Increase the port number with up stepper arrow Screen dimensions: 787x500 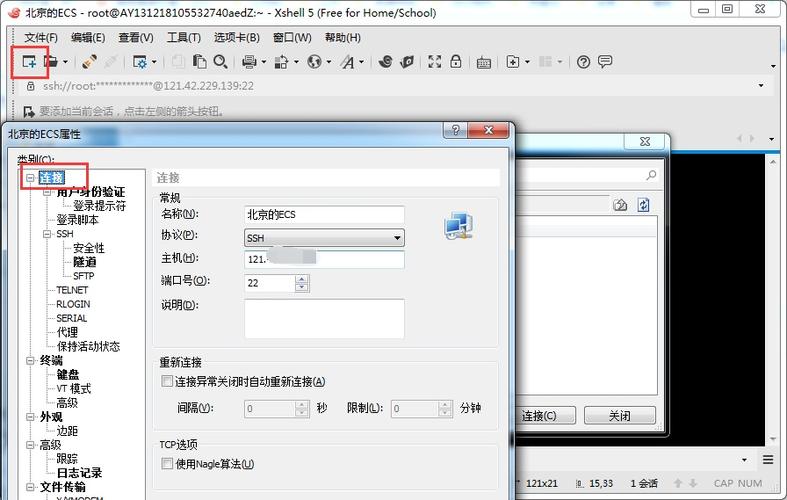click(301, 279)
